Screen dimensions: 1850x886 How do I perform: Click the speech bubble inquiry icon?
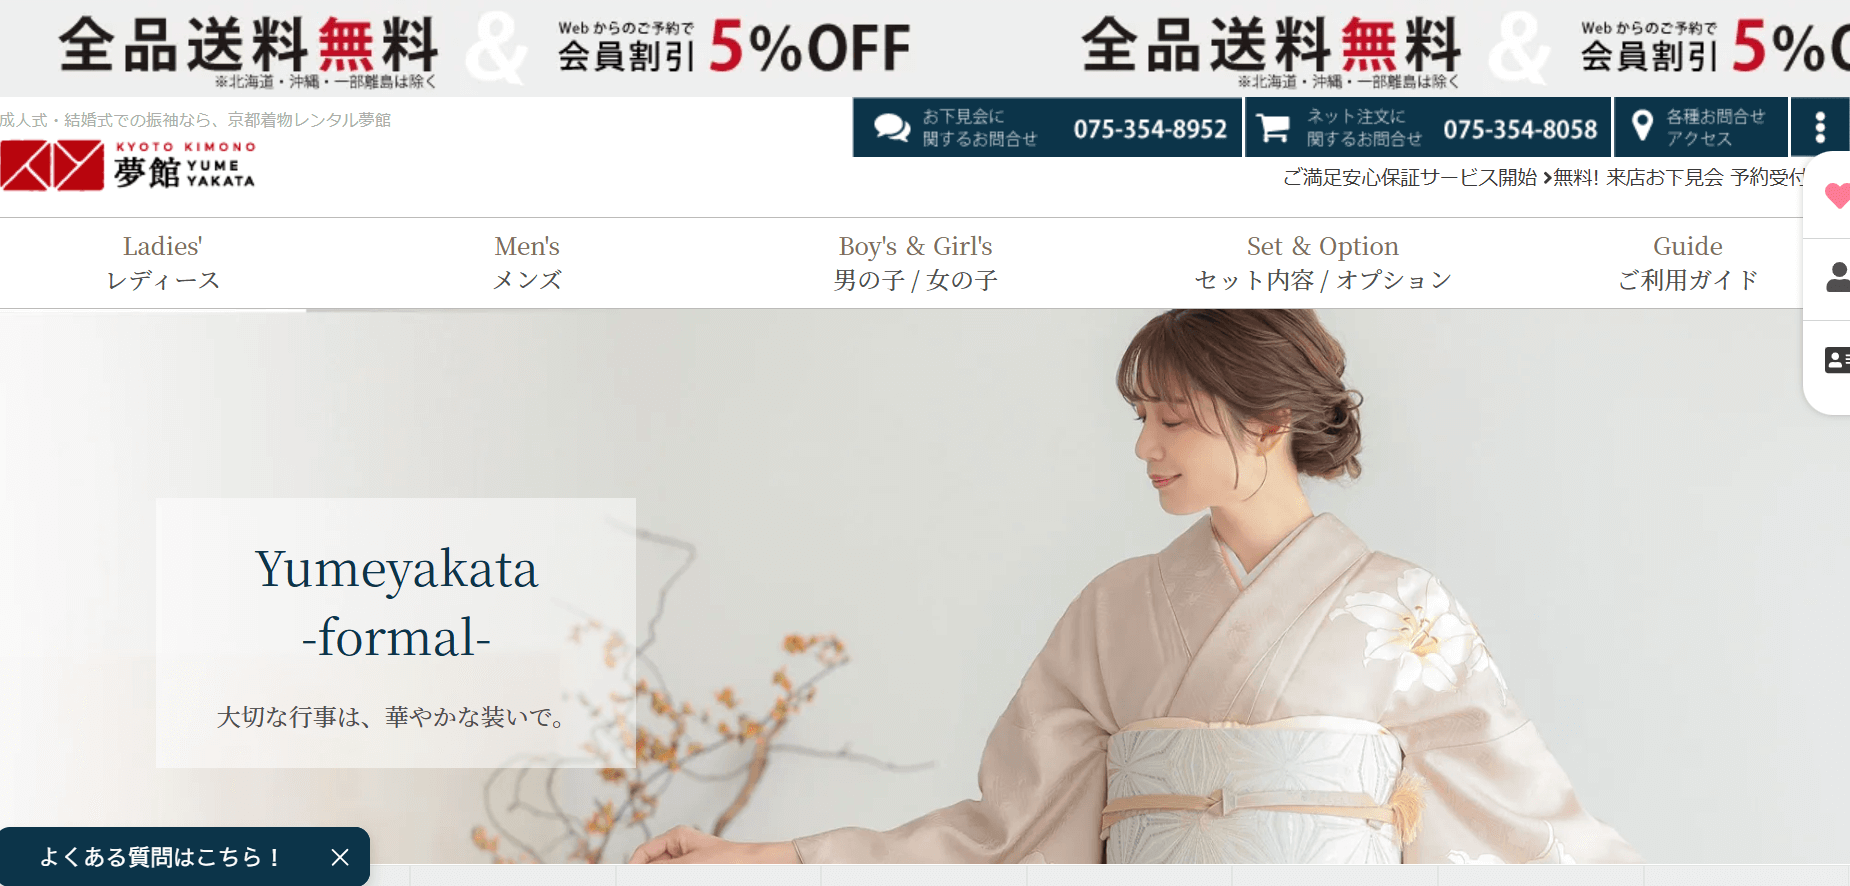click(892, 128)
